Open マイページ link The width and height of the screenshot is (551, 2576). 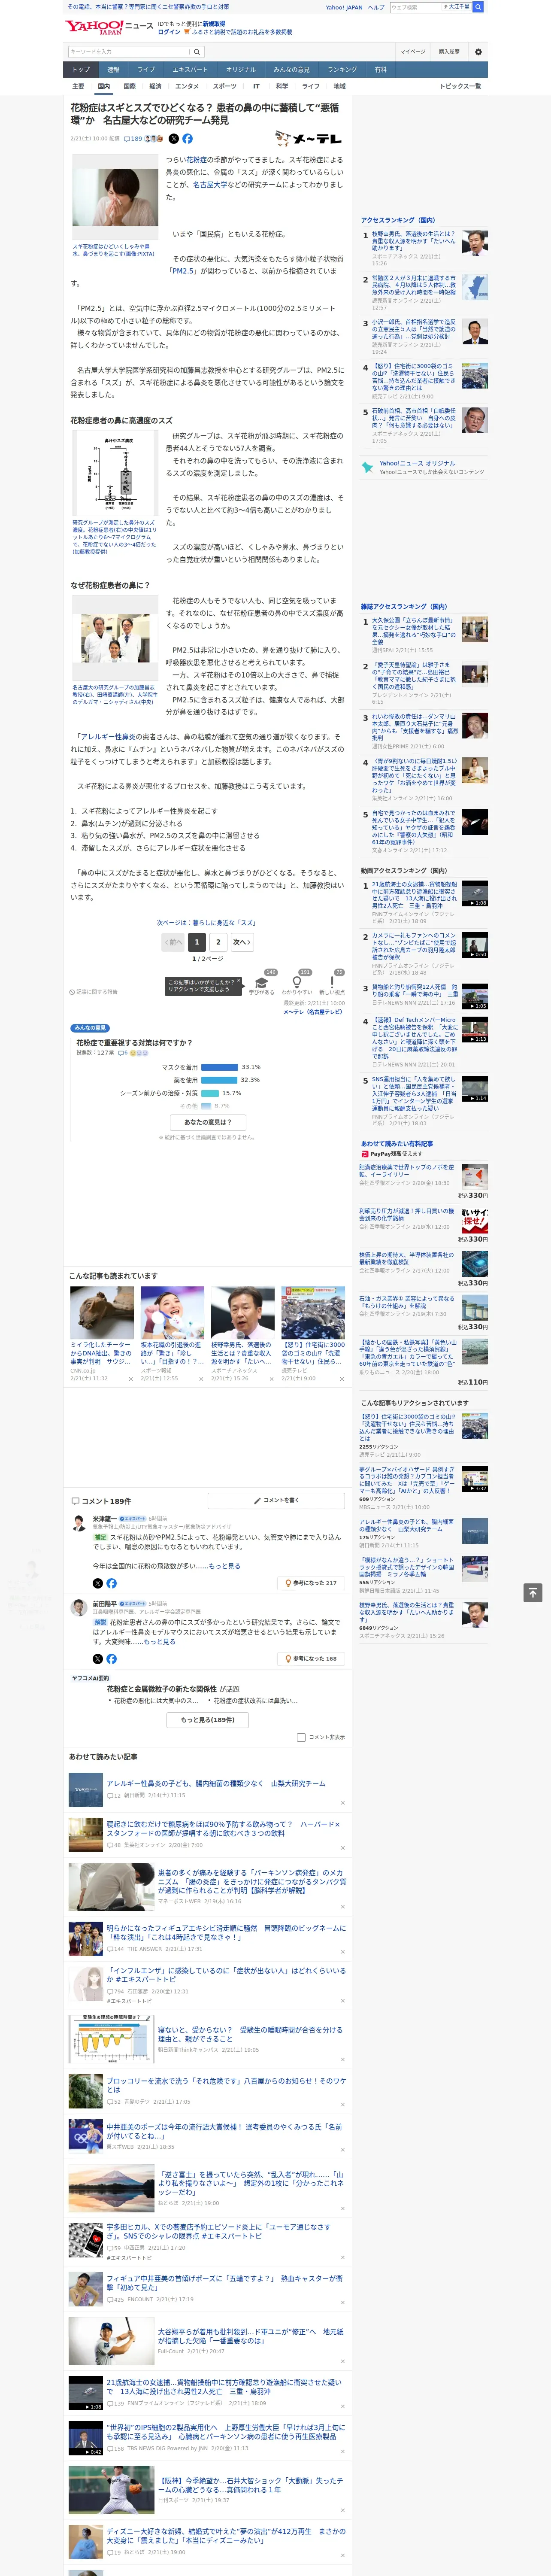click(412, 52)
